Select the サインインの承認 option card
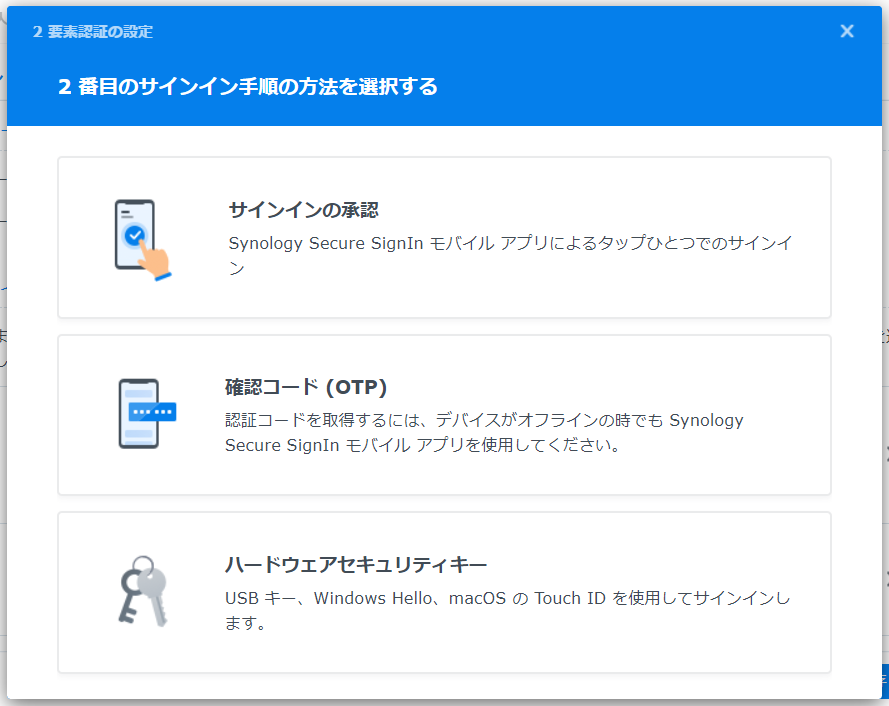This screenshot has height=706, width=889. [x=444, y=238]
